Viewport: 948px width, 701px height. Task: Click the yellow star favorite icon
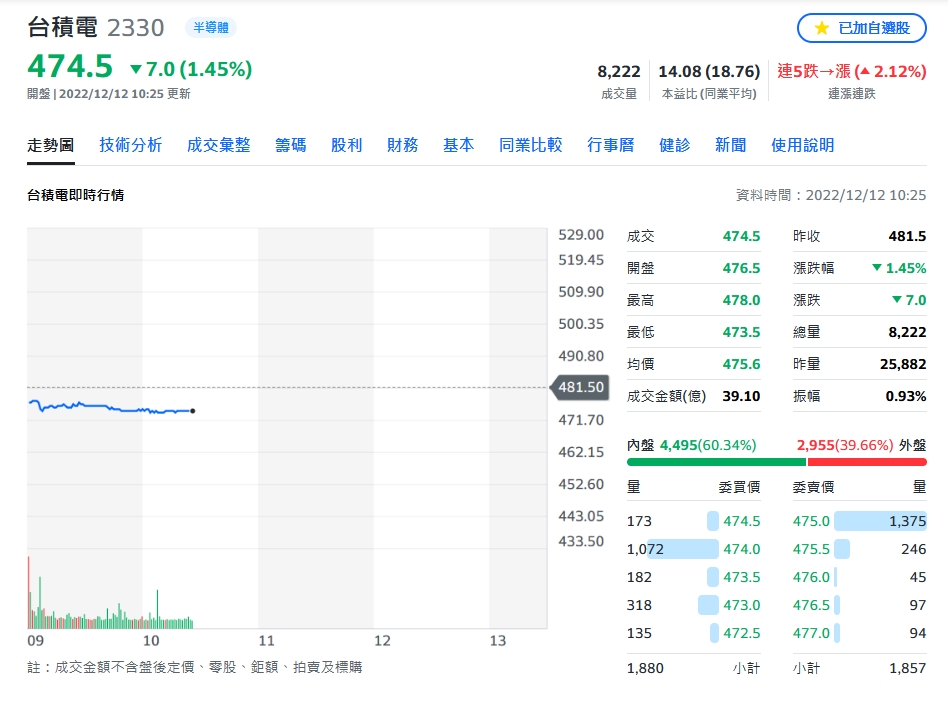[821, 28]
